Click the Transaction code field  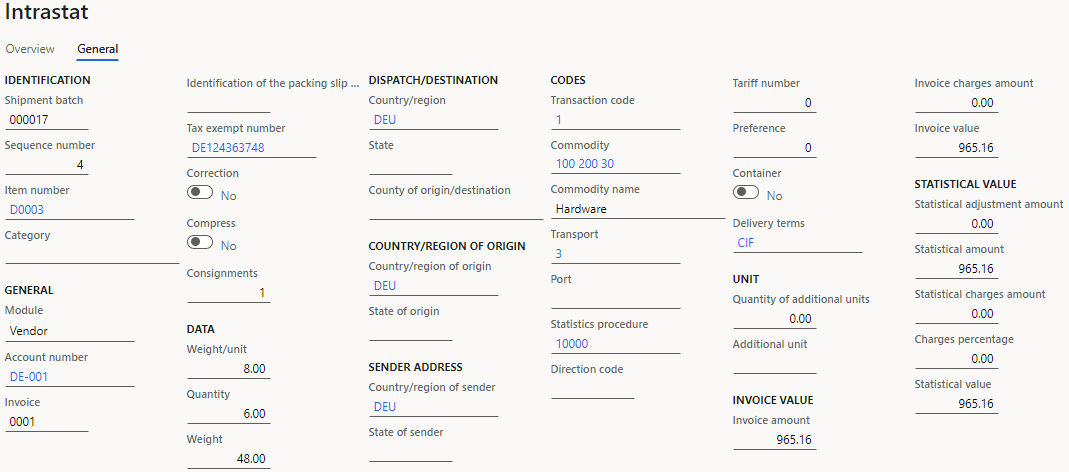click(x=616, y=120)
